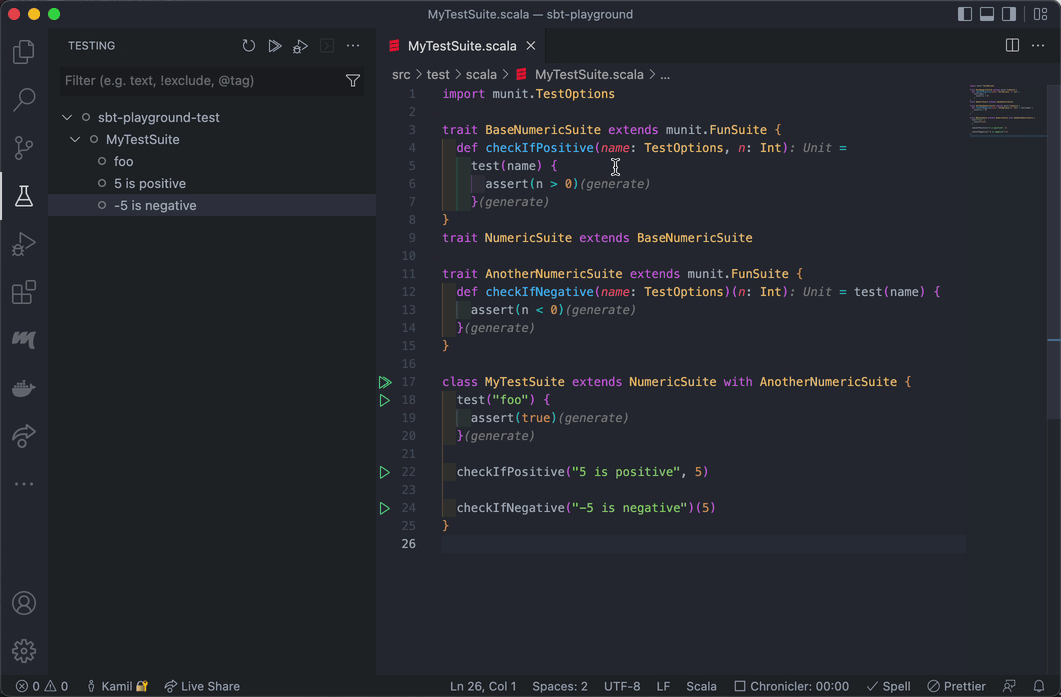Refresh tests in the Testing panel
Screen dimensions: 1061x697
point(248,45)
